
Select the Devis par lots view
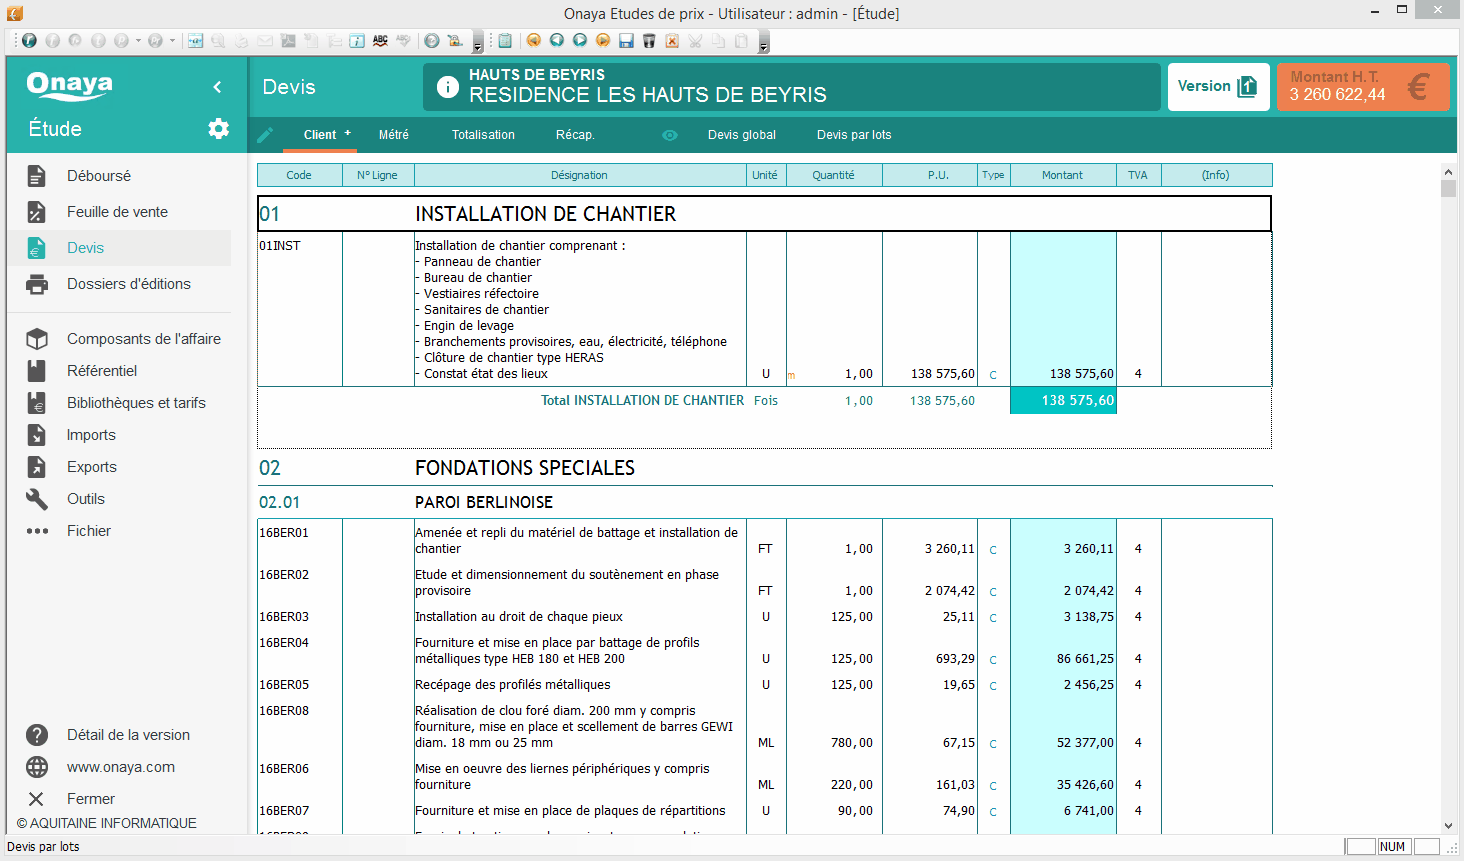click(x=853, y=135)
